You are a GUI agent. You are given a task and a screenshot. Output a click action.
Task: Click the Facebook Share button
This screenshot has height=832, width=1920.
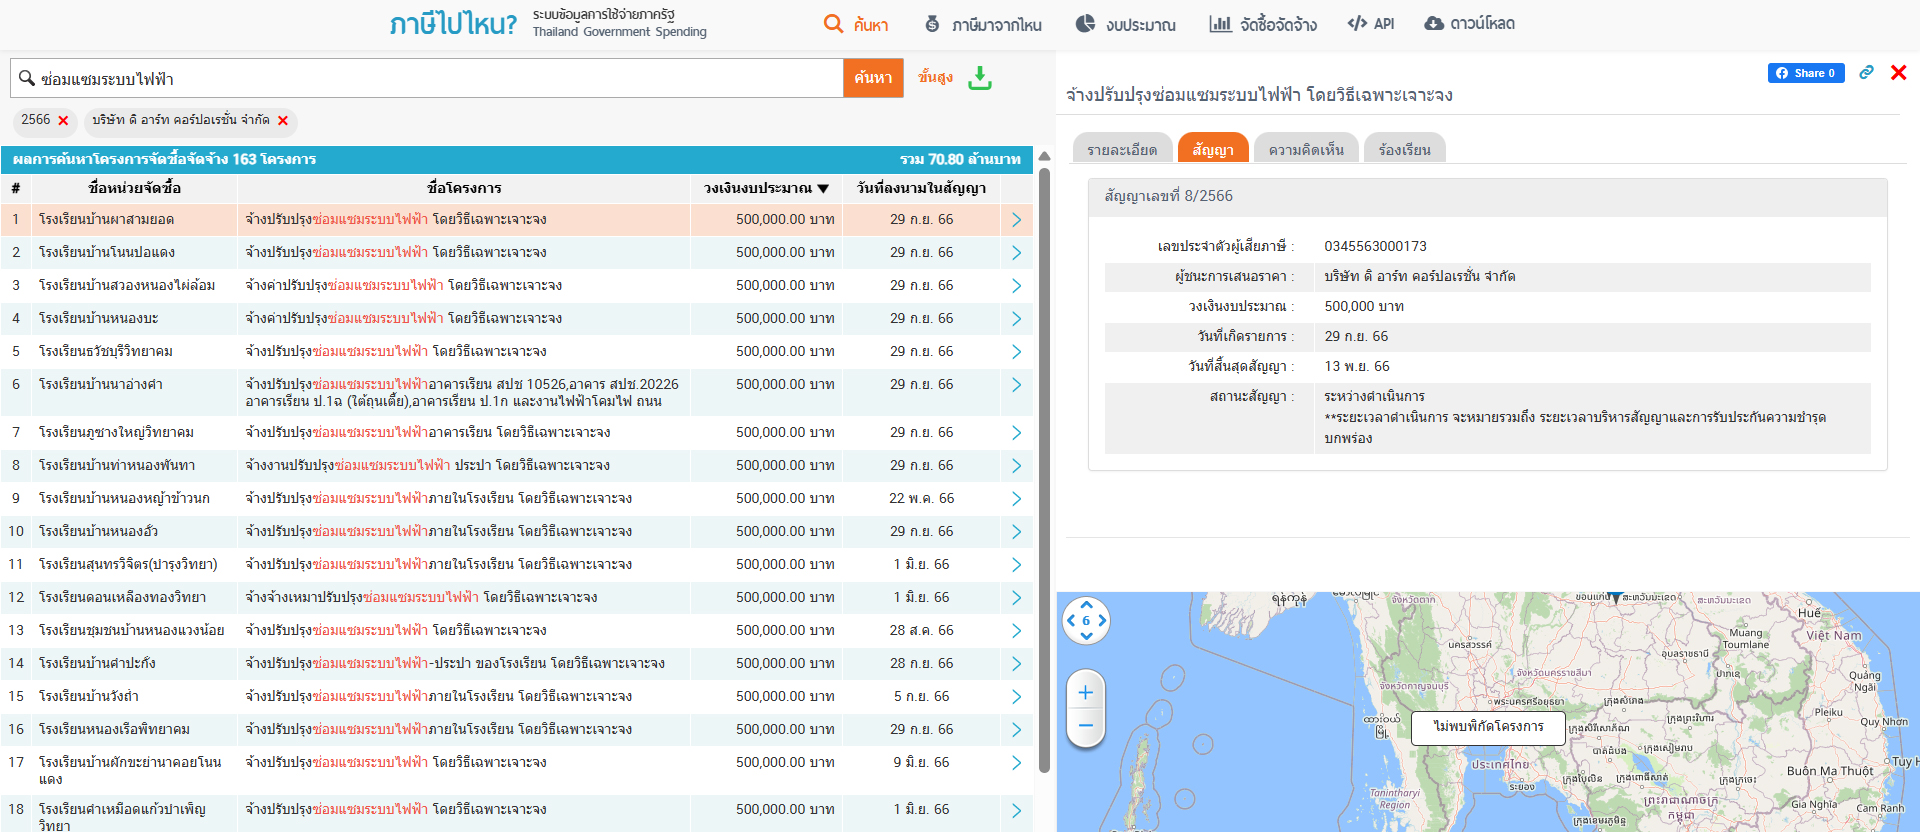tap(1805, 73)
